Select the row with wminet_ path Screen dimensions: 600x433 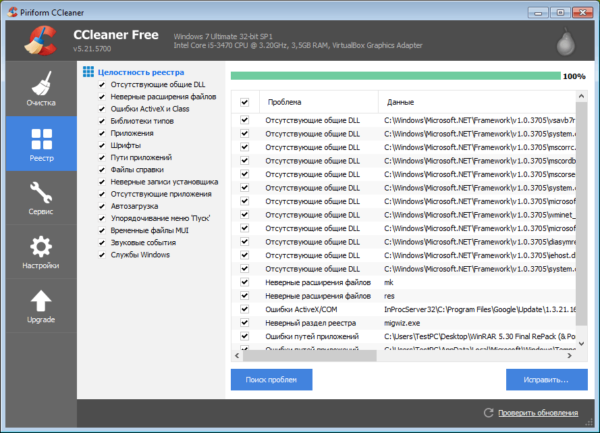[x=403, y=215]
